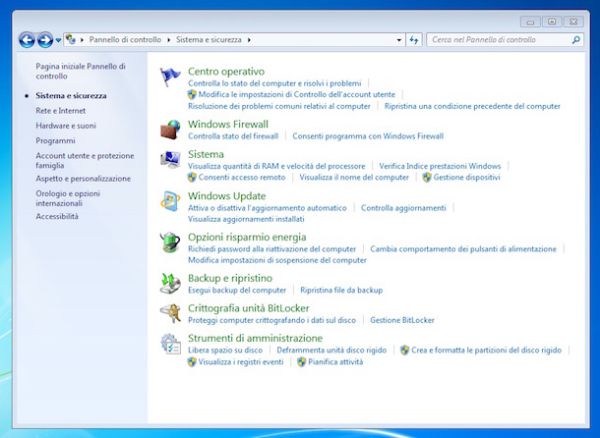Expand the address bar history dropdown
The width and height of the screenshot is (600, 438).
[399, 40]
